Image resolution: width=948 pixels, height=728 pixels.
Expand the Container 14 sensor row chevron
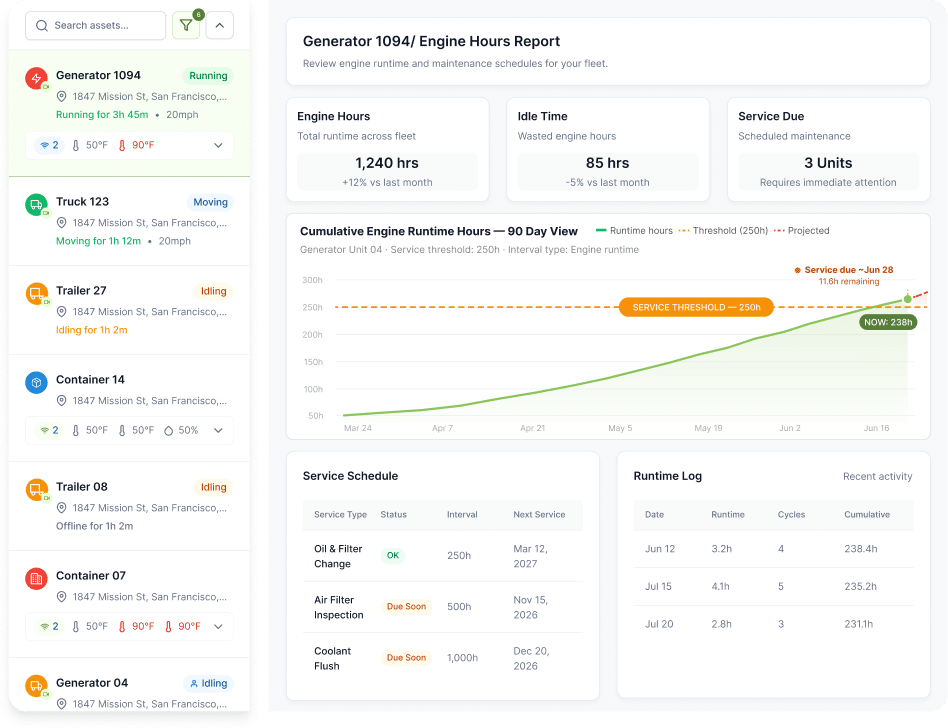point(218,431)
